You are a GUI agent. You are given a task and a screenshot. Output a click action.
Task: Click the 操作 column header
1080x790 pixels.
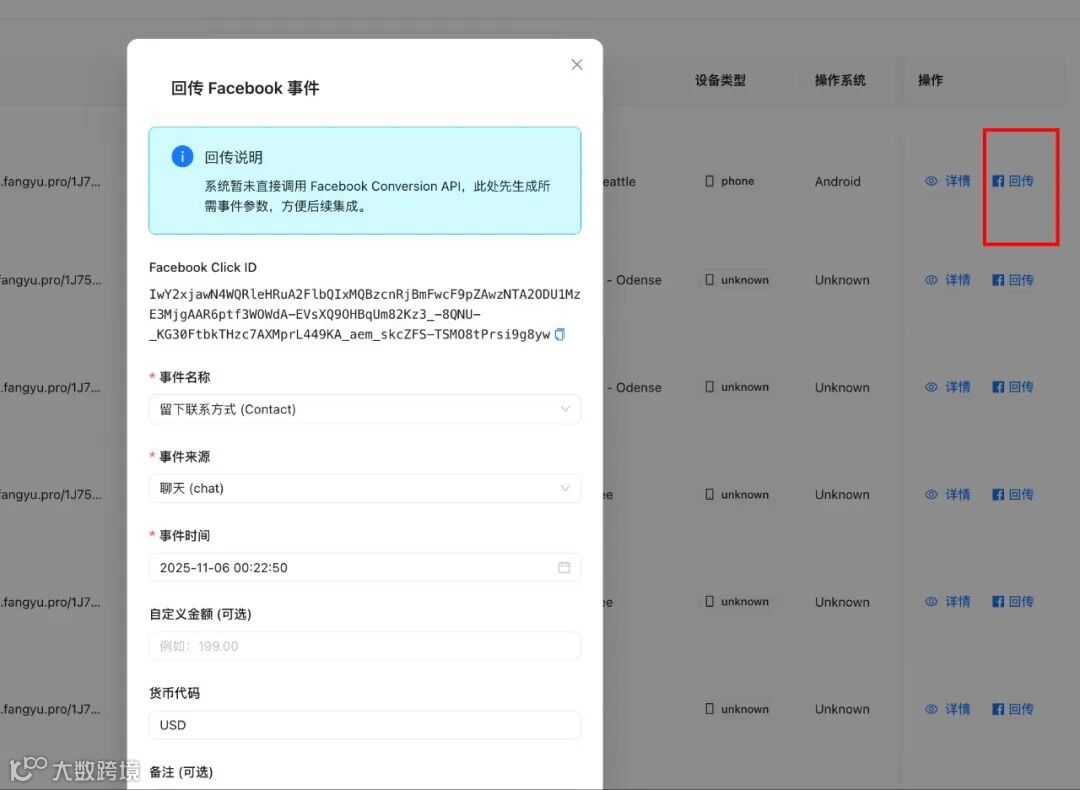coord(931,81)
